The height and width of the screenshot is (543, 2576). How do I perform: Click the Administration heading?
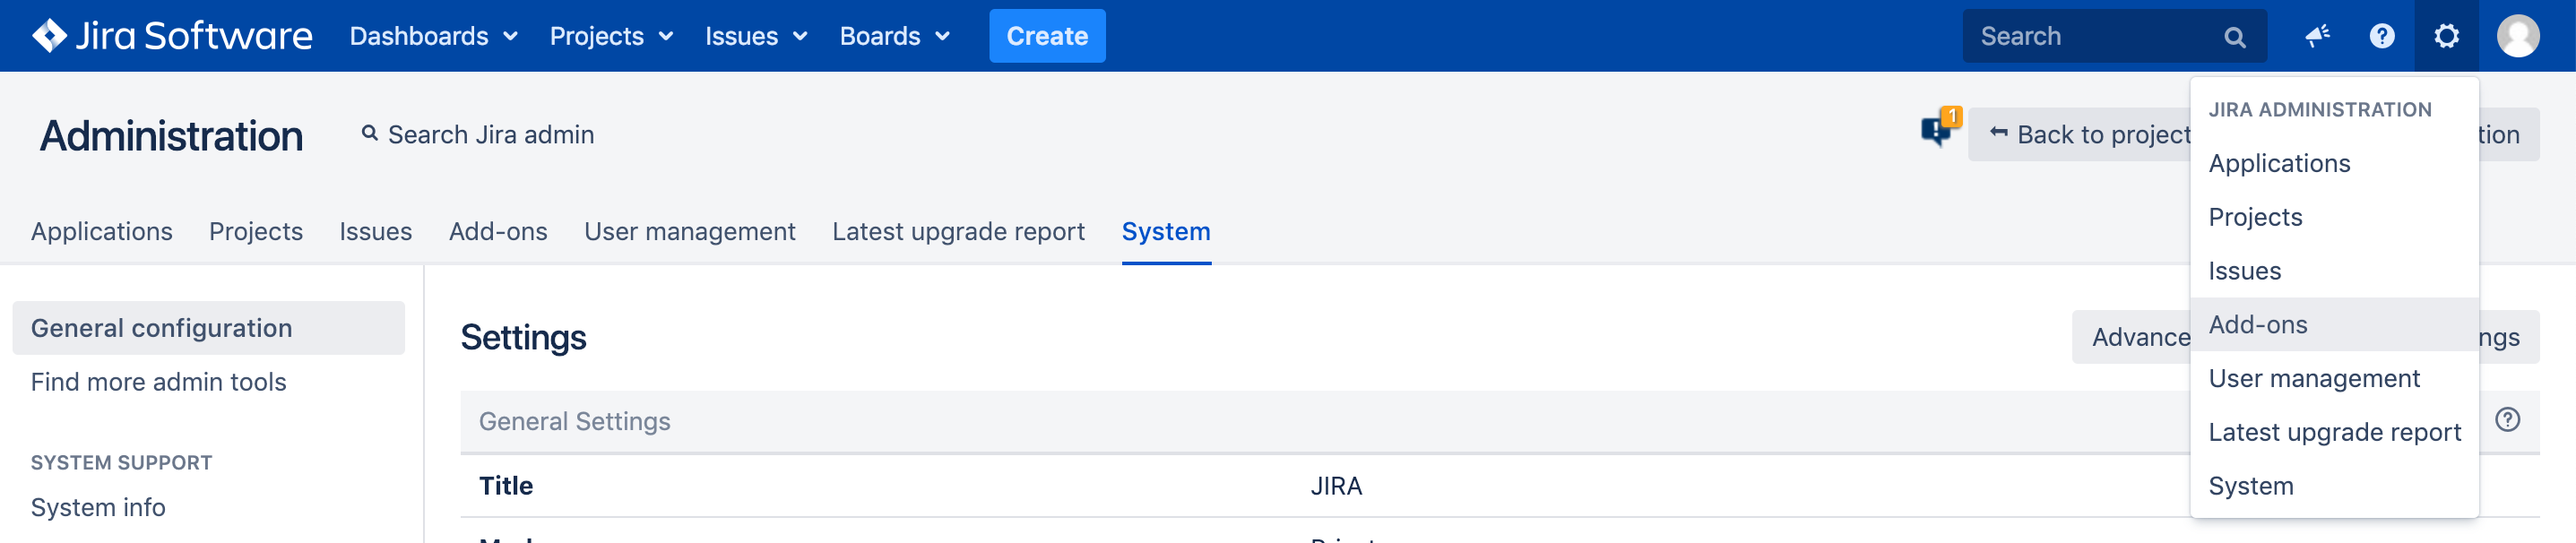point(171,135)
